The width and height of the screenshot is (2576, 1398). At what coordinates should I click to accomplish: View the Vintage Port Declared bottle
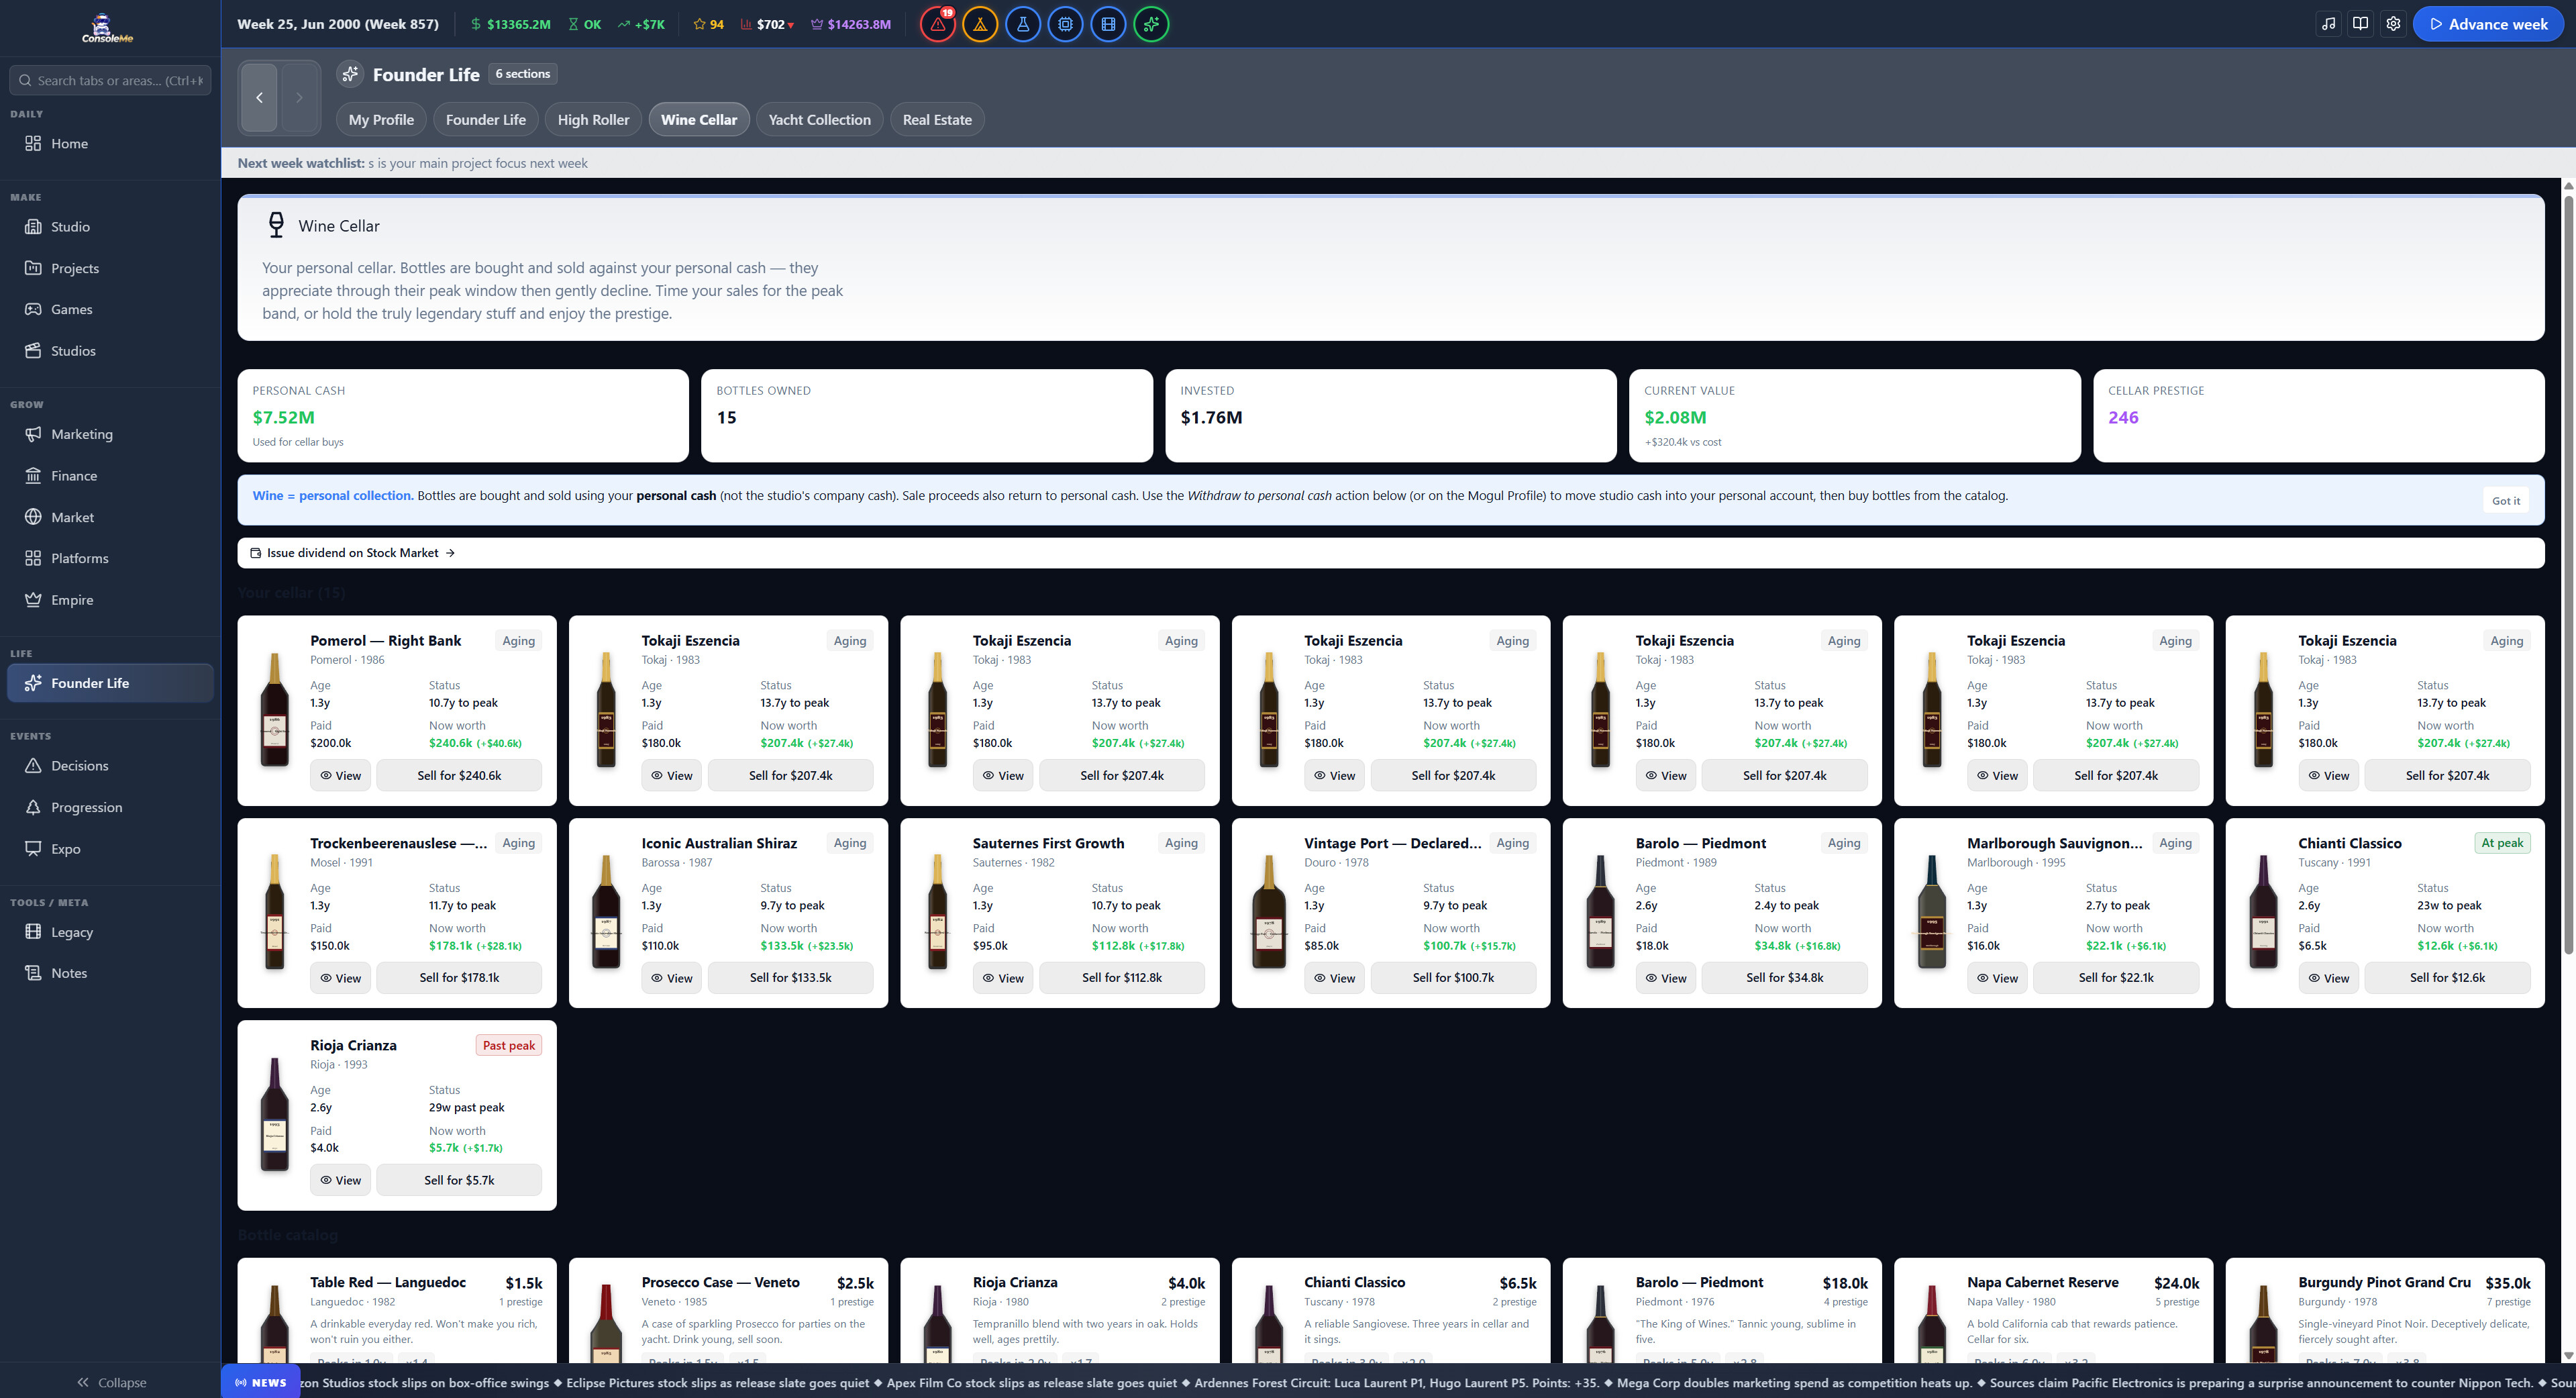(x=1334, y=978)
